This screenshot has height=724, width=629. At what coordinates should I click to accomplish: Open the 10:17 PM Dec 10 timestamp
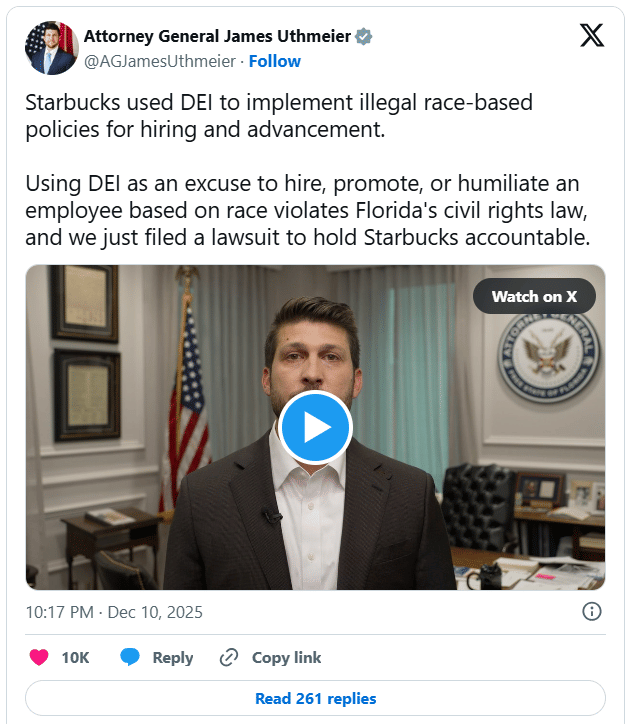pyautogui.click(x=114, y=612)
